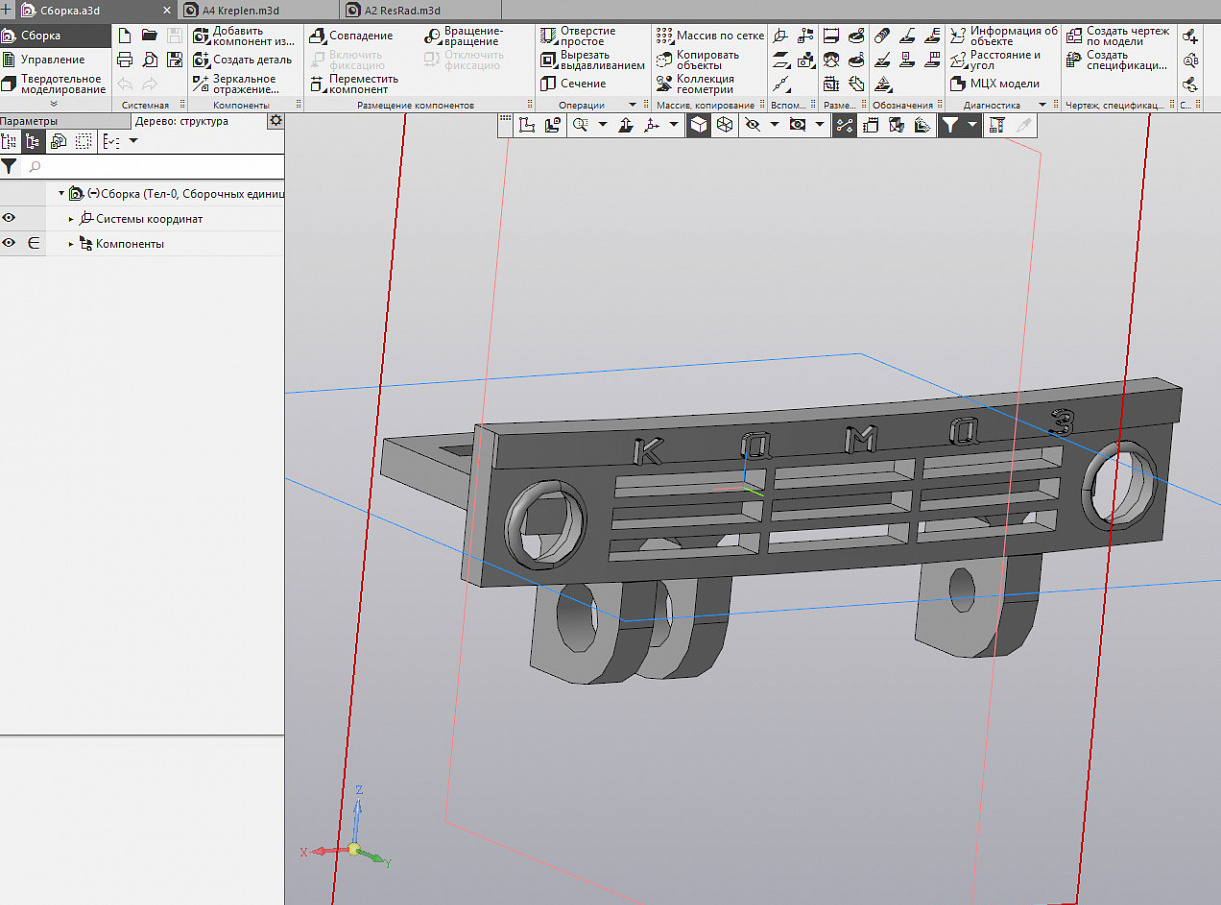Click hide objects crossed-eye icon
This screenshot has height=905, width=1221.
click(x=753, y=125)
